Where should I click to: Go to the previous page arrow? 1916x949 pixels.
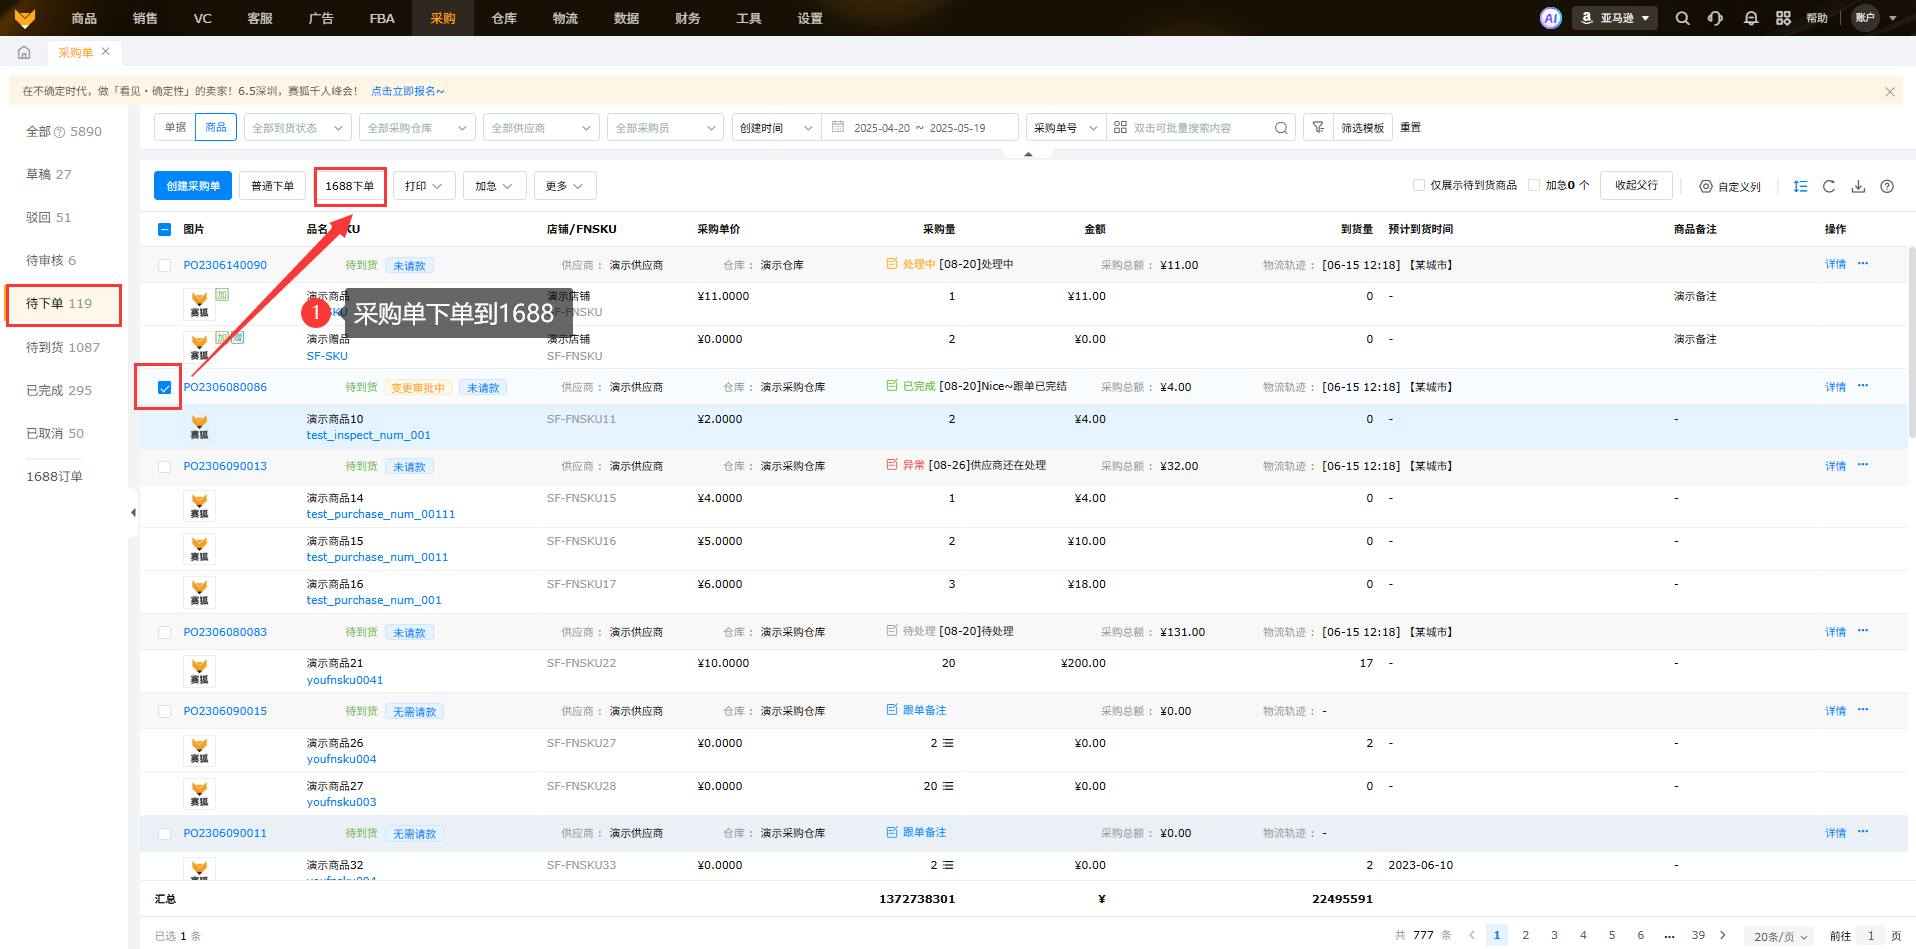1472,936
